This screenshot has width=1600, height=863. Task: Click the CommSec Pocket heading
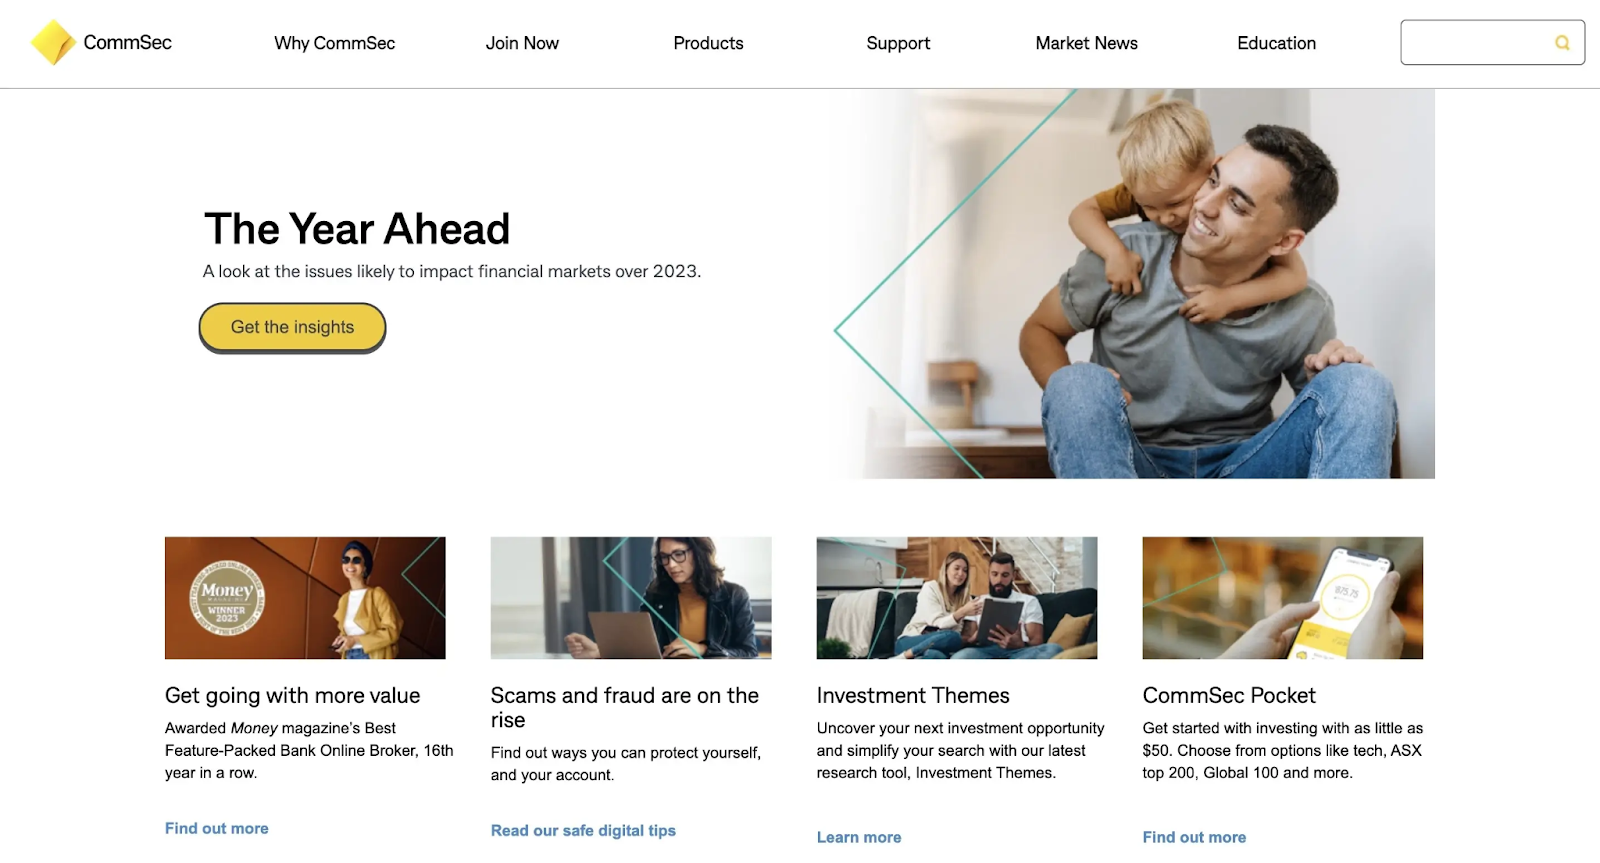point(1229,696)
